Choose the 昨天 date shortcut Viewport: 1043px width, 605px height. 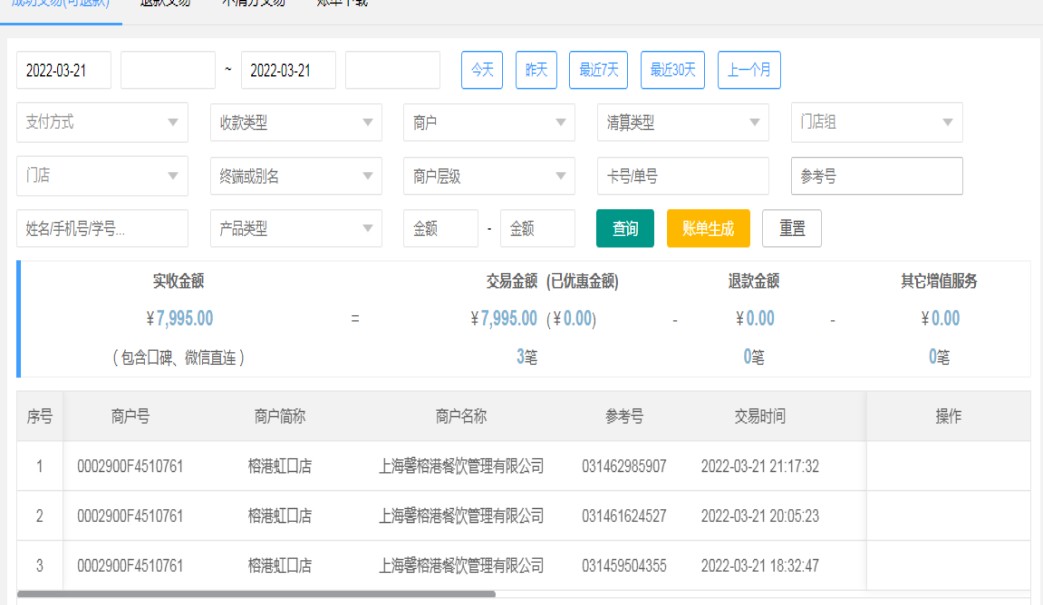click(536, 70)
